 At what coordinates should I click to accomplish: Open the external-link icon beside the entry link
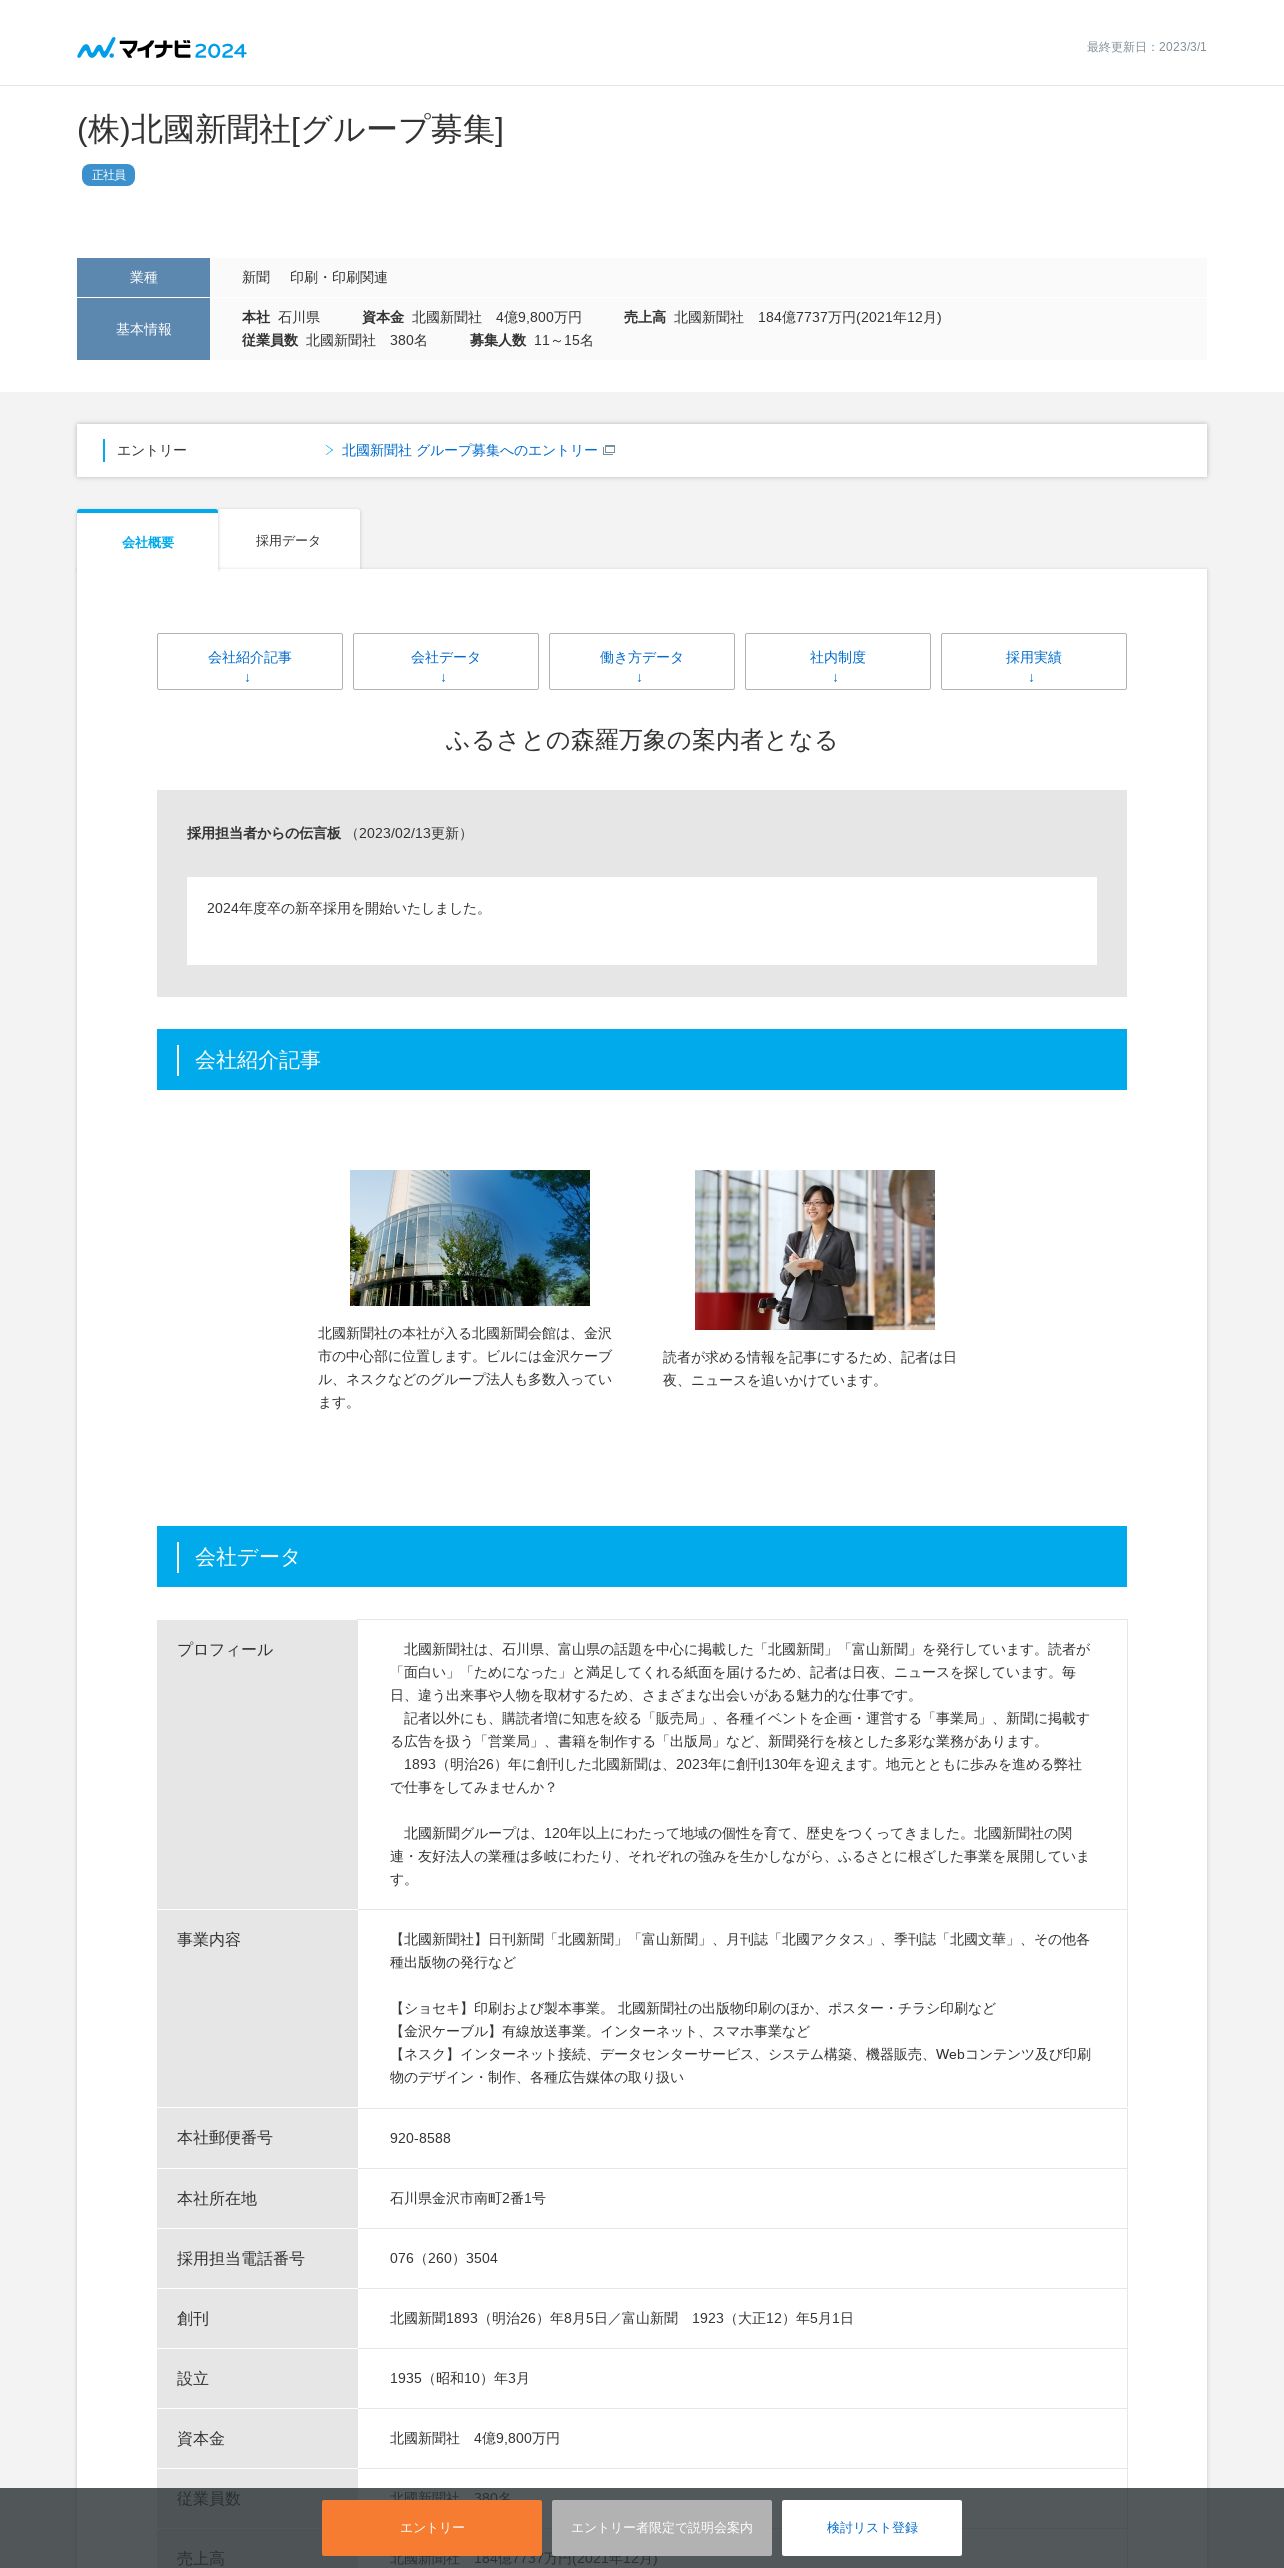609,450
